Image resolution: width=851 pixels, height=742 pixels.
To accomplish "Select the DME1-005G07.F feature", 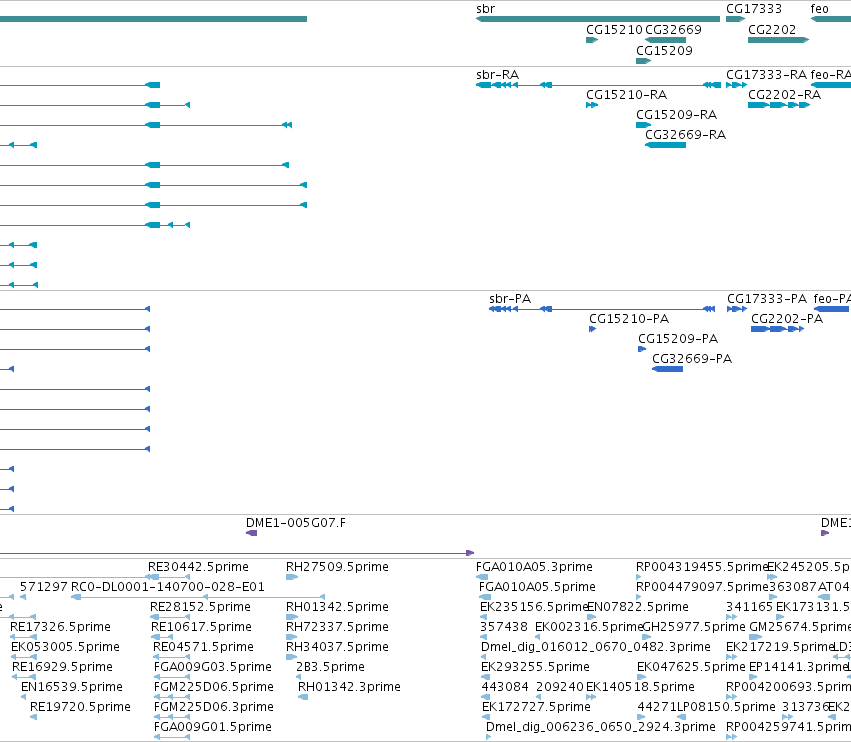I will click(251, 533).
